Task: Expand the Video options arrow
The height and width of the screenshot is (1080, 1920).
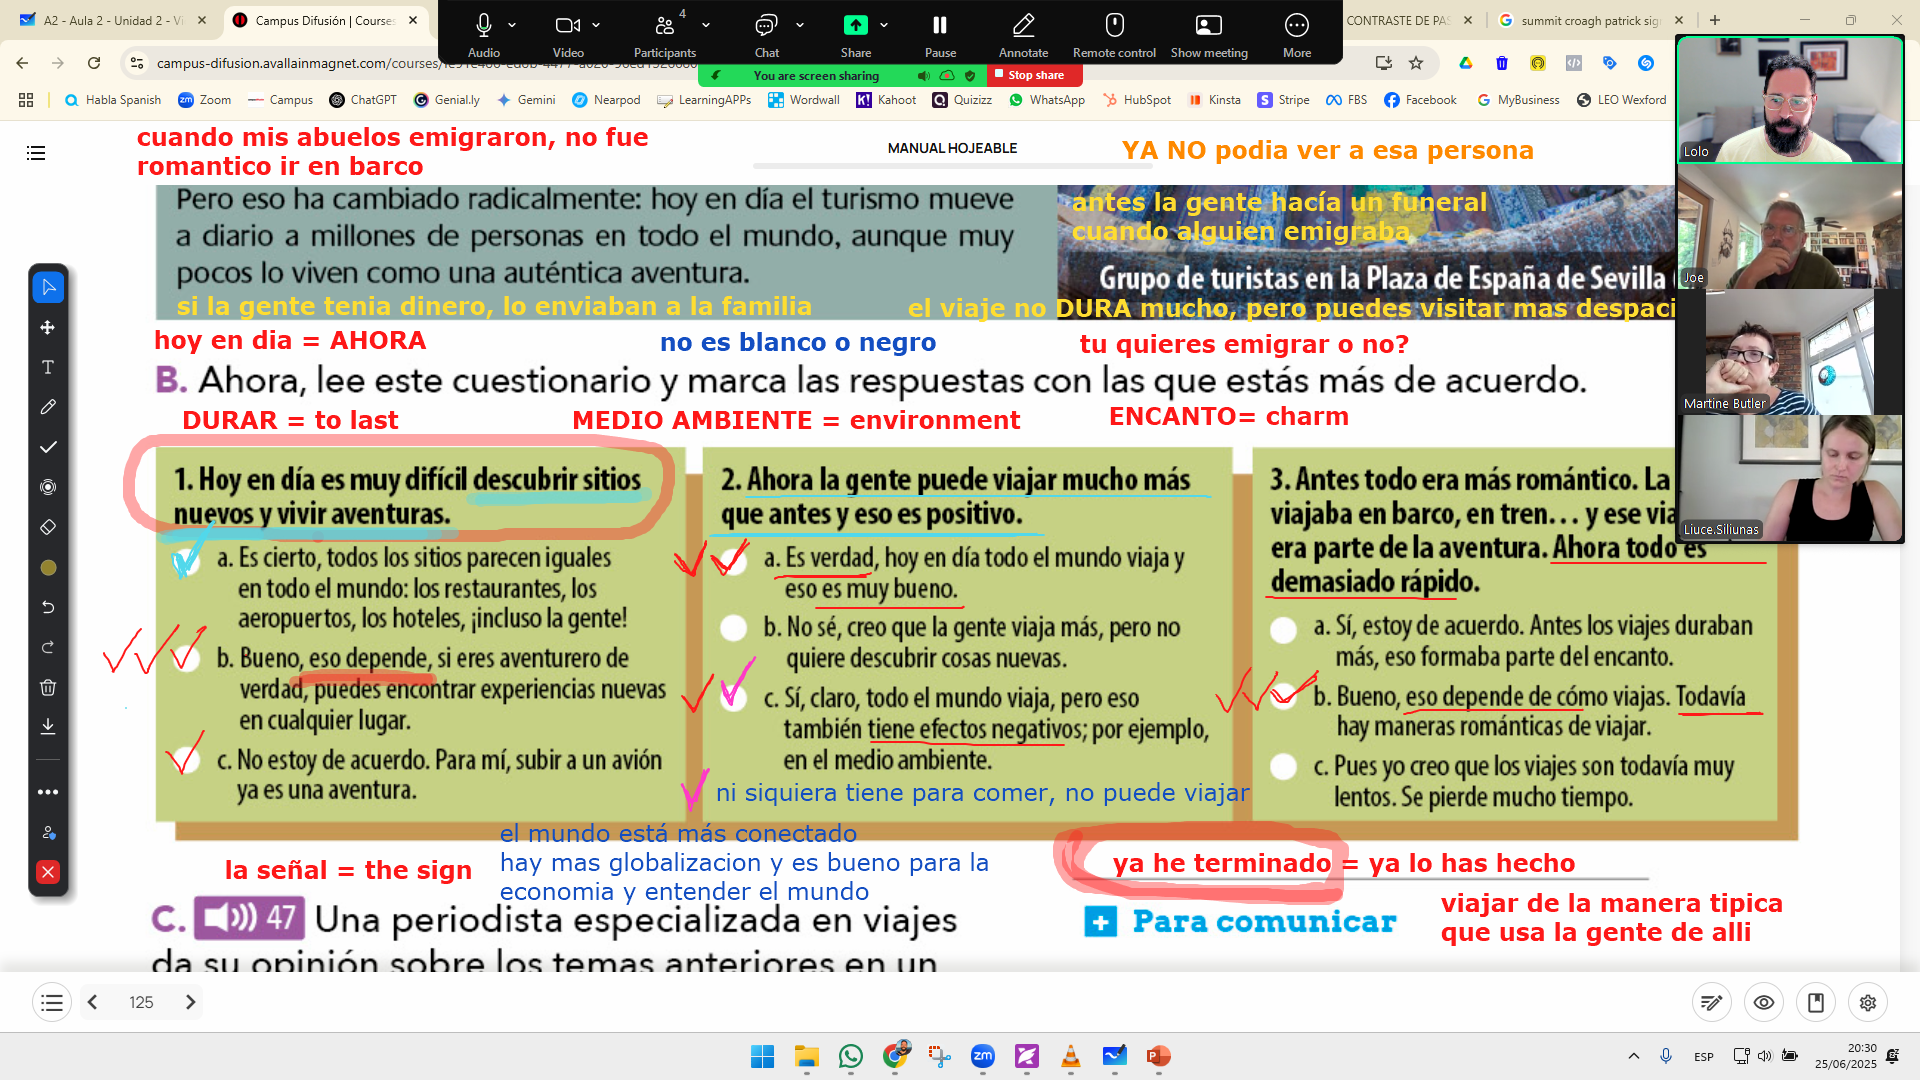Action: click(596, 25)
